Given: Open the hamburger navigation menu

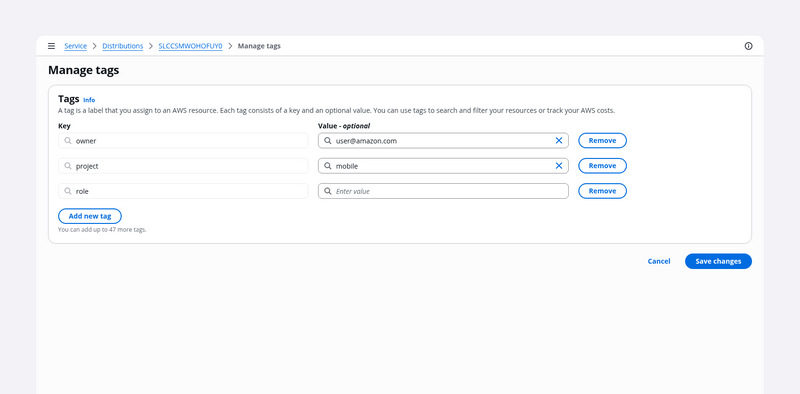Looking at the screenshot, I should click(x=51, y=46).
